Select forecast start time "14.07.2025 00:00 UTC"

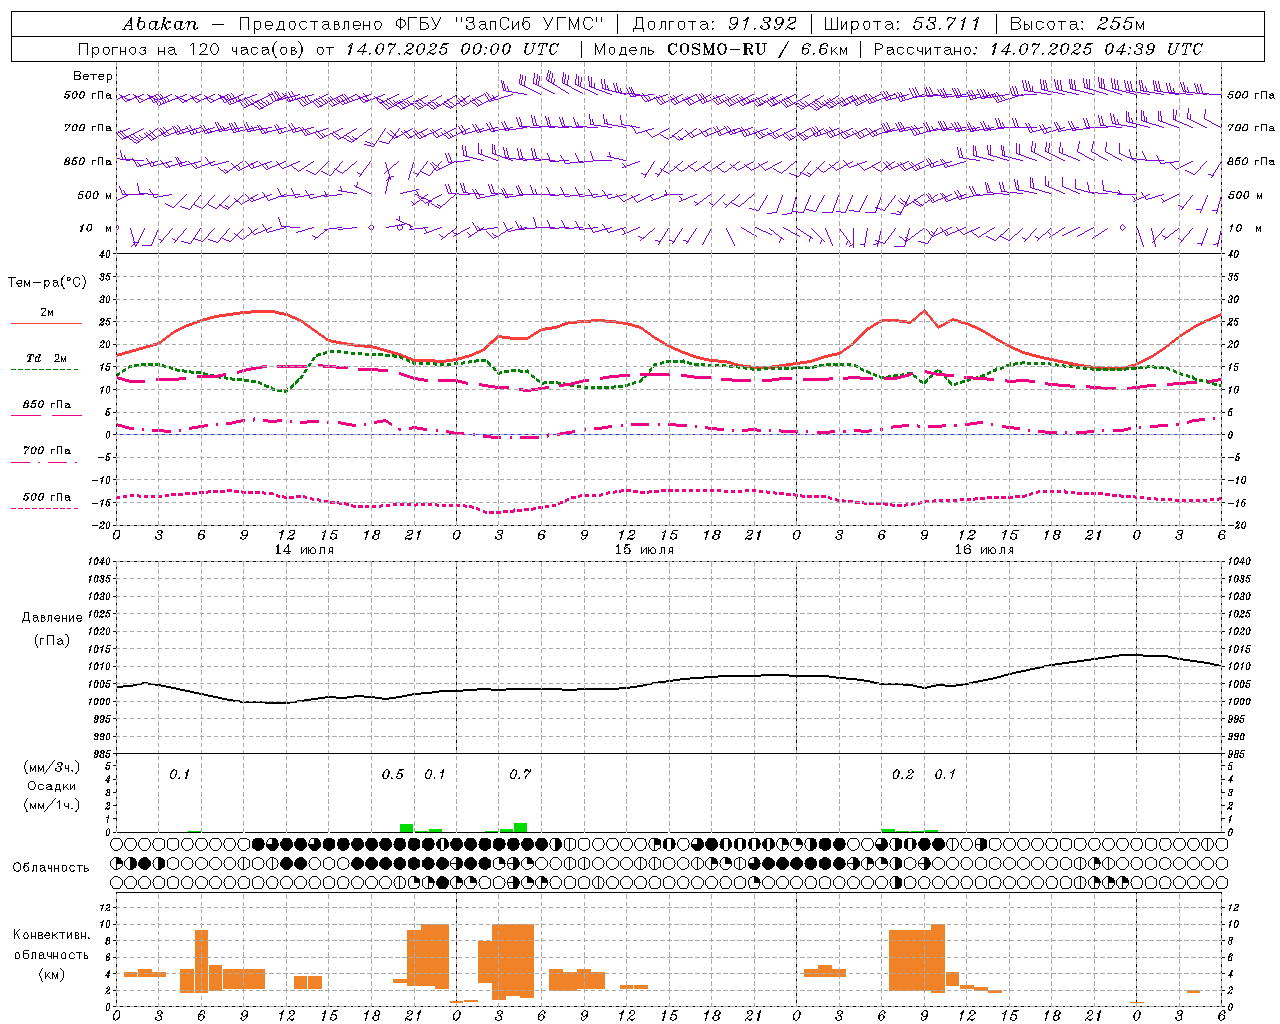click(452, 49)
